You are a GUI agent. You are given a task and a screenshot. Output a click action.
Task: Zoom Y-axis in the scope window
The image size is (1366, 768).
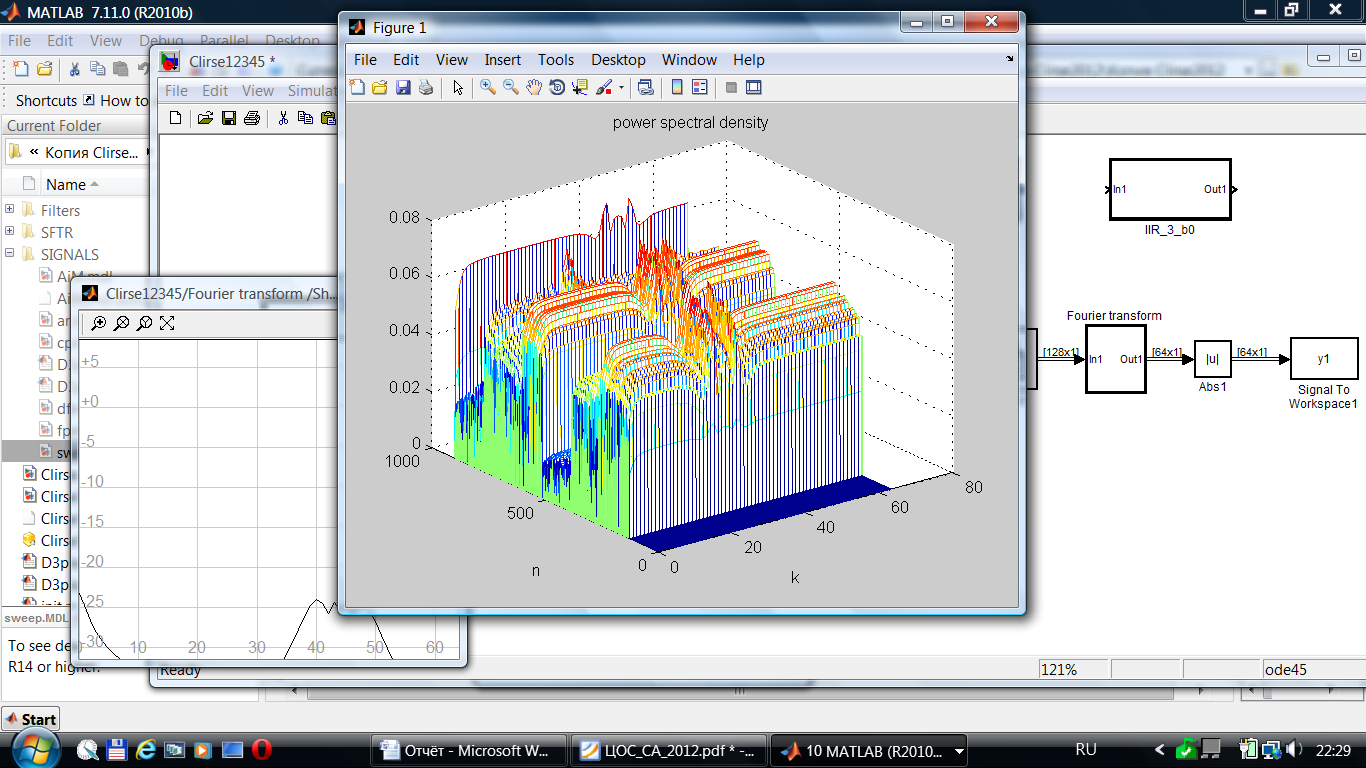(144, 323)
